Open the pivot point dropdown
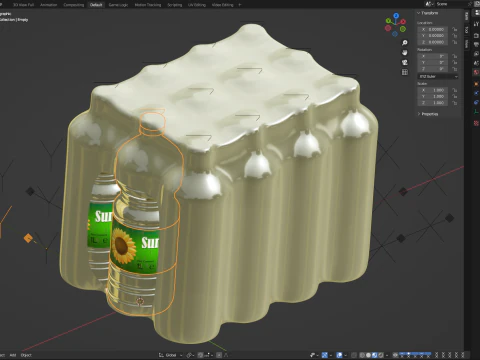The image size is (480, 360). 190,355
